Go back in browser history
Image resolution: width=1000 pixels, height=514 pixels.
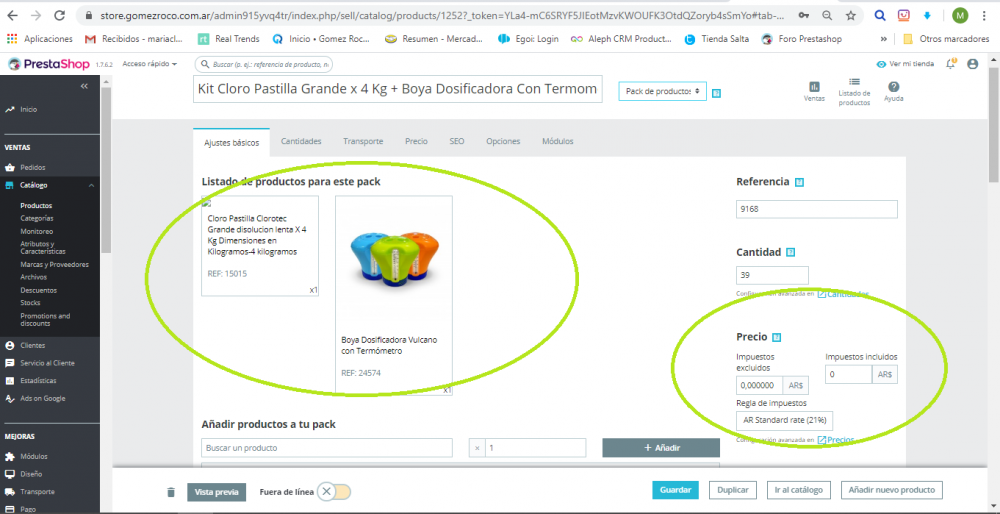point(12,15)
